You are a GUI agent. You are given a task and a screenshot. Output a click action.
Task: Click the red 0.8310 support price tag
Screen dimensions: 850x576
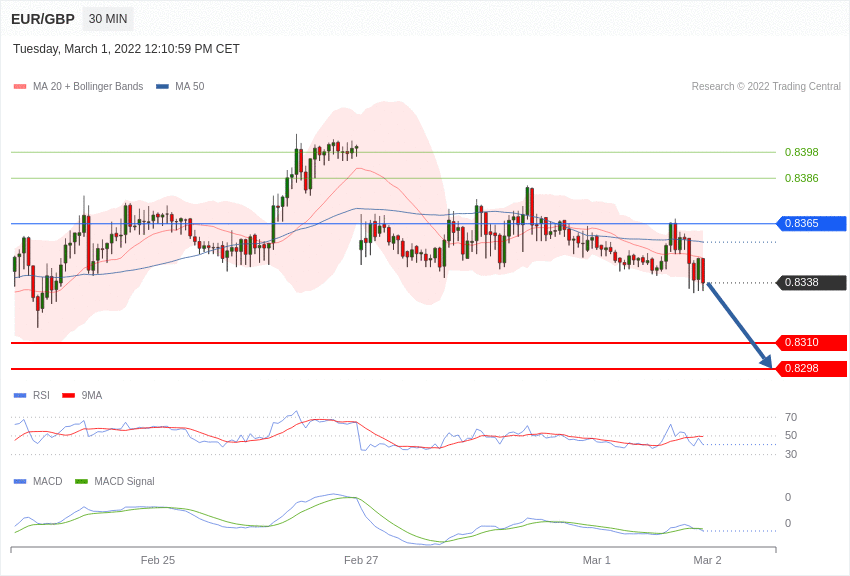click(x=812, y=342)
